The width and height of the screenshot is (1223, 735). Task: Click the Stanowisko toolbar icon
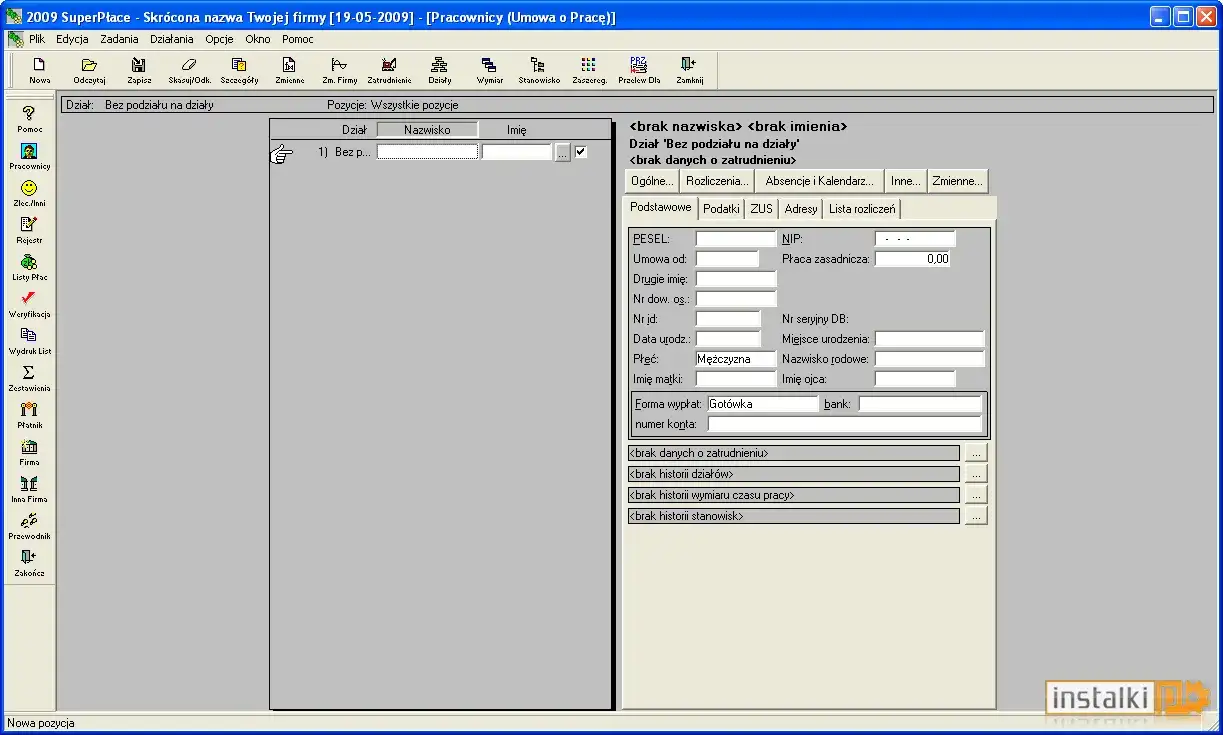pyautogui.click(x=539, y=69)
